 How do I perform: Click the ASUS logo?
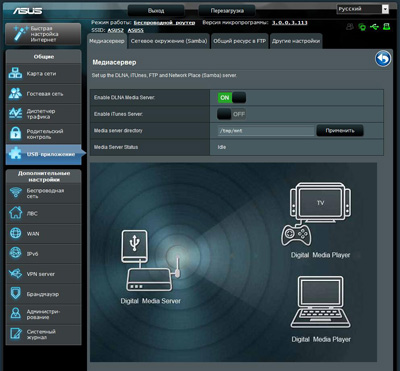(x=28, y=10)
